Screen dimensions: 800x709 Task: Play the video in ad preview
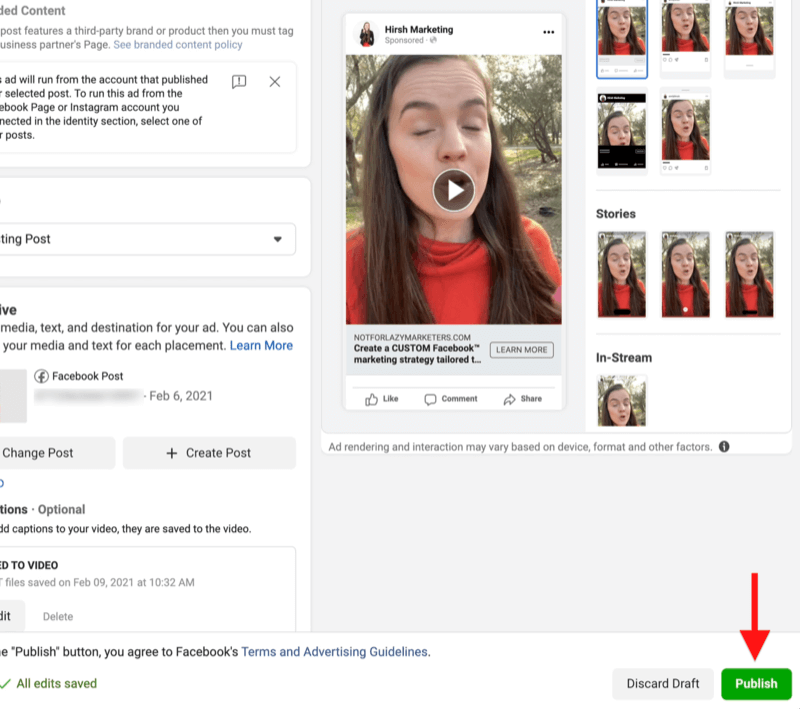click(454, 189)
